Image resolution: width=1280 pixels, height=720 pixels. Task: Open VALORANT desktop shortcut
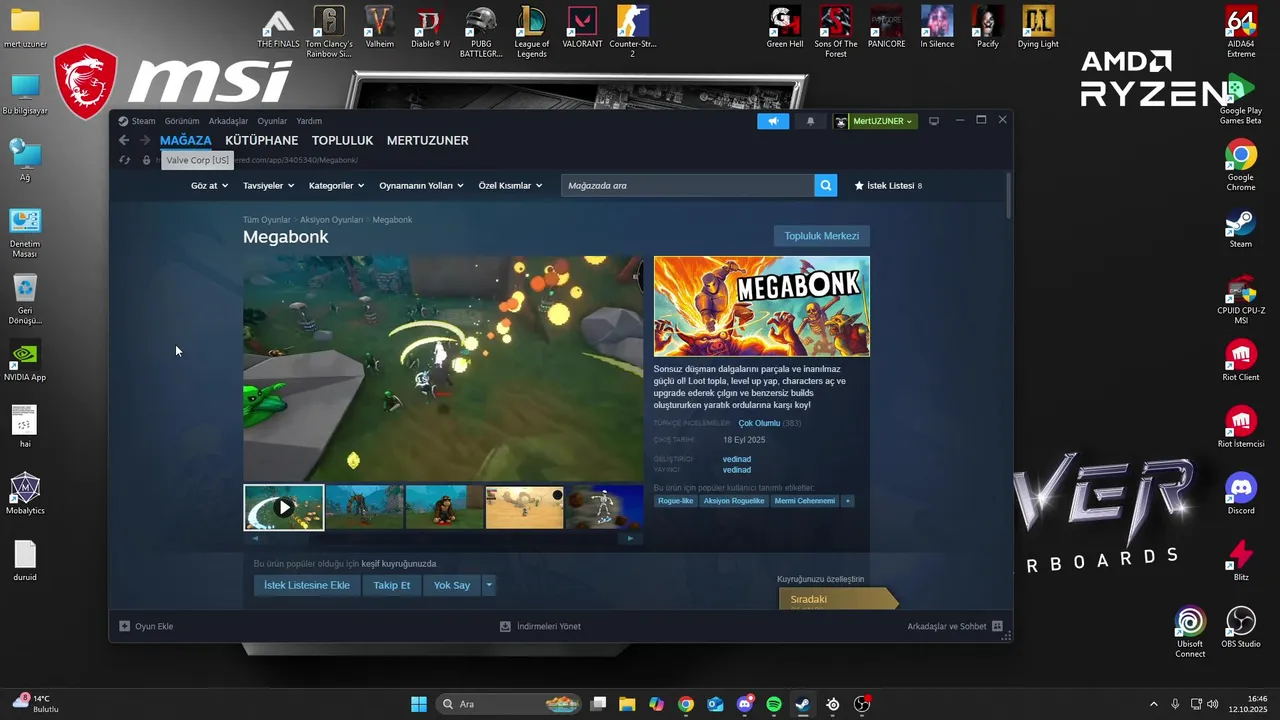[582, 28]
